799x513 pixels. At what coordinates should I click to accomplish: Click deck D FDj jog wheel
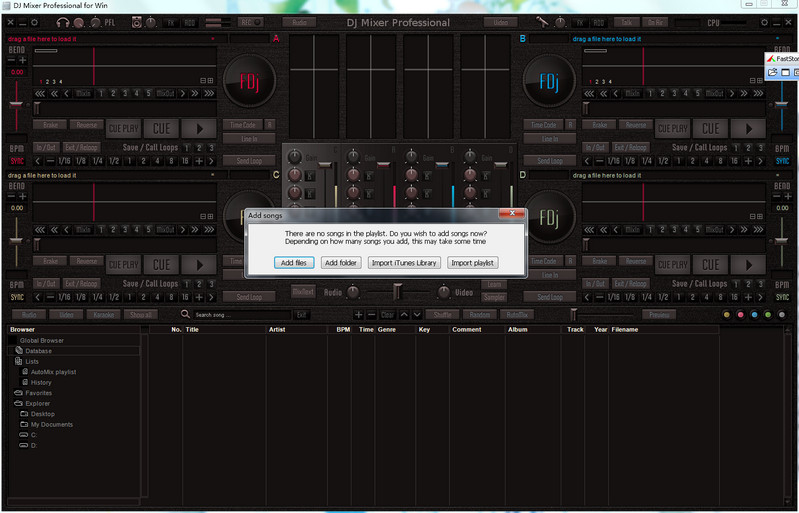(x=549, y=219)
